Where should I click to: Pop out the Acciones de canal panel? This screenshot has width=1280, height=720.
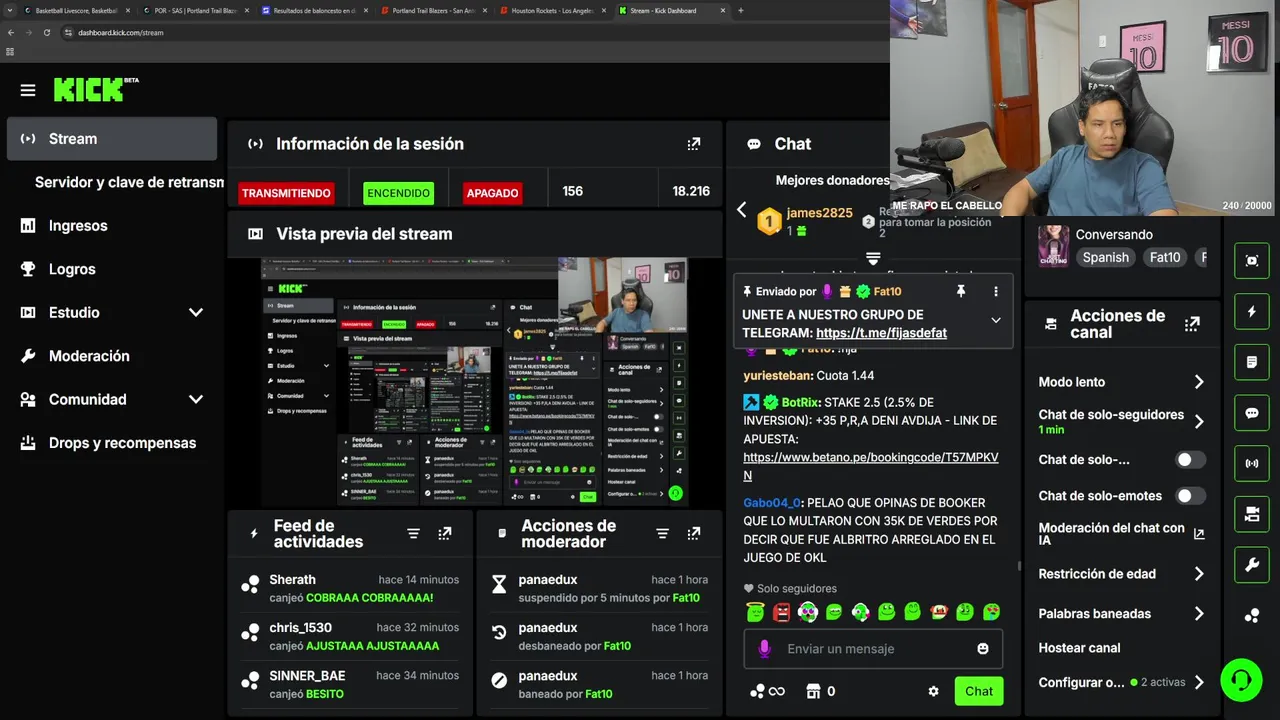point(1192,324)
